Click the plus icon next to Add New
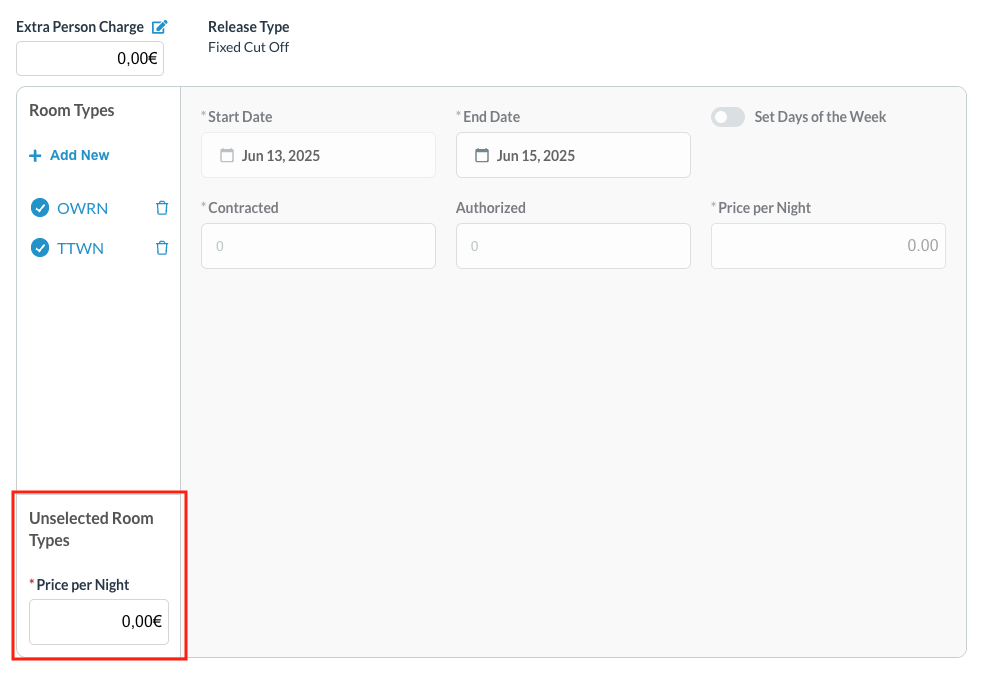 (37, 155)
